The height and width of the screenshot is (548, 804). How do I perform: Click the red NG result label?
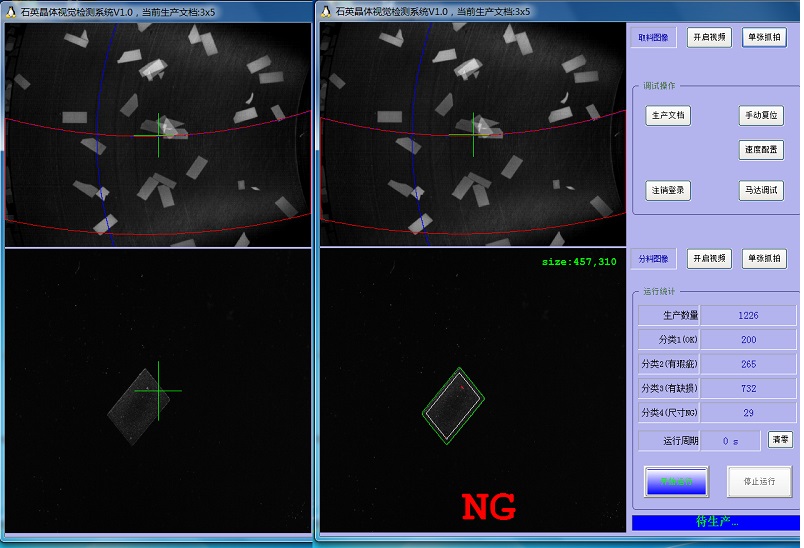point(488,507)
